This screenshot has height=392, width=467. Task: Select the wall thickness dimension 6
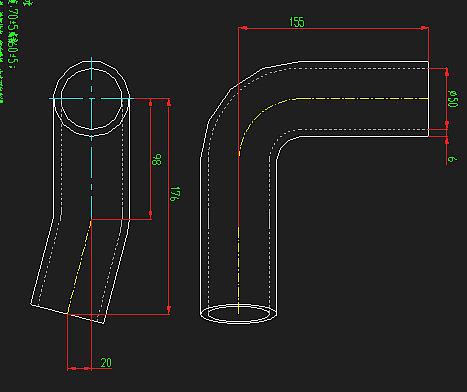click(452, 159)
